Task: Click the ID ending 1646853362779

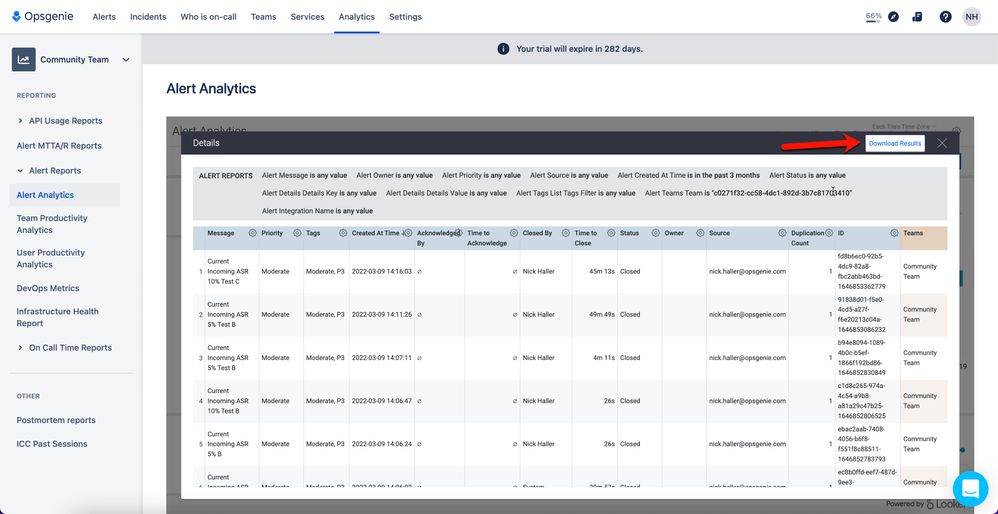Action: (x=862, y=272)
